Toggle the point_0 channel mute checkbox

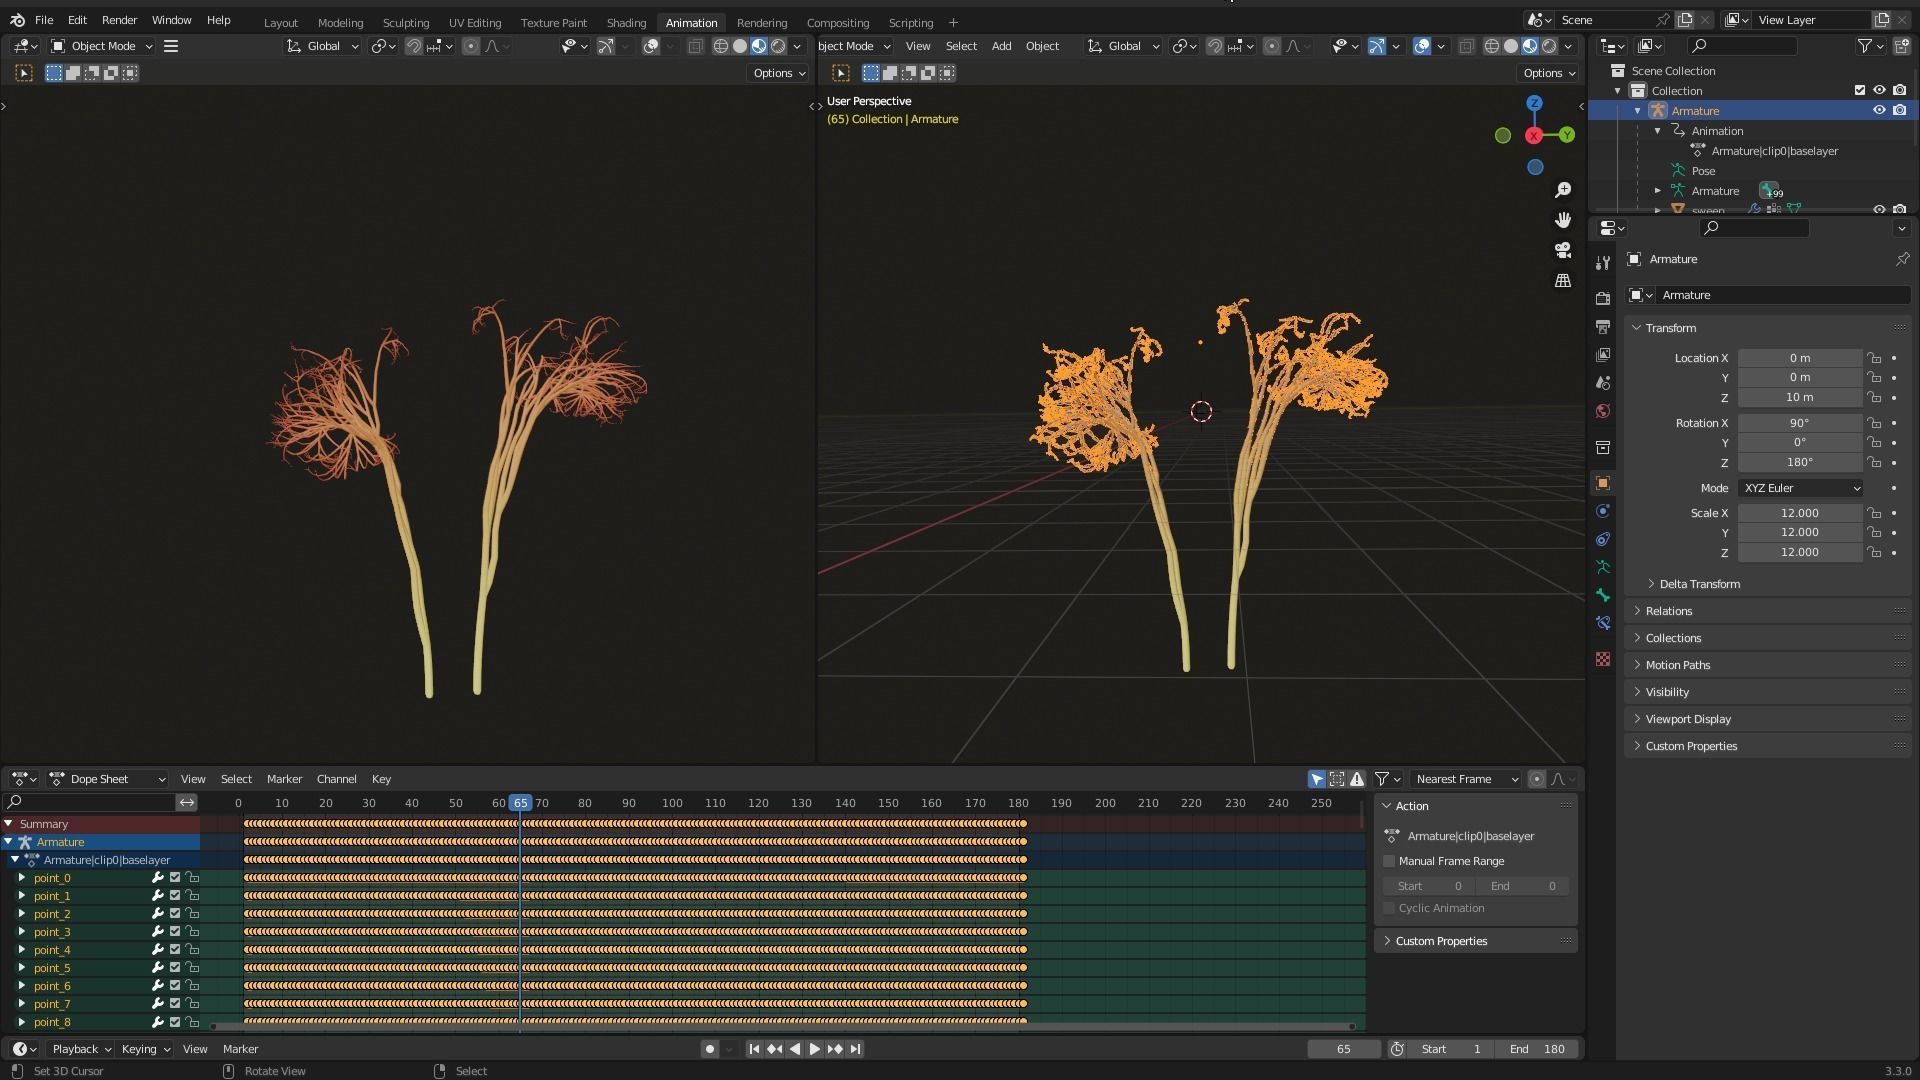(x=175, y=878)
